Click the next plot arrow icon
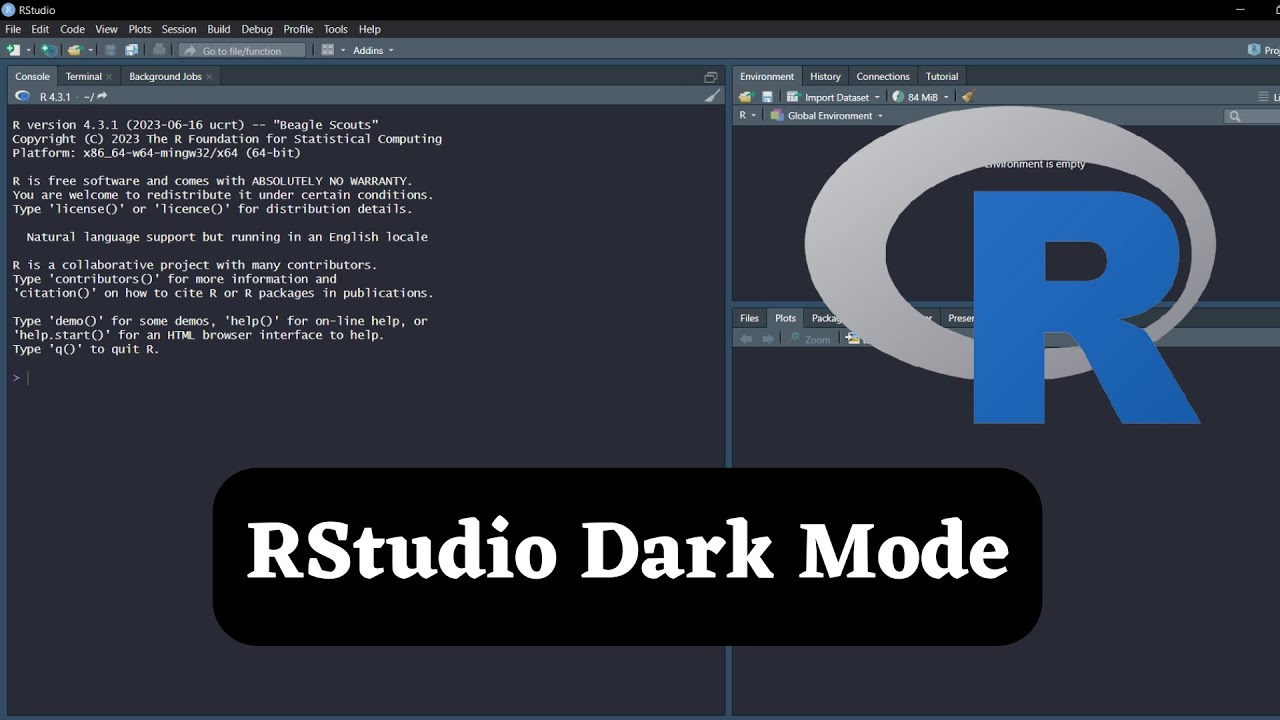Image resolution: width=1280 pixels, height=720 pixels. (768, 339)
